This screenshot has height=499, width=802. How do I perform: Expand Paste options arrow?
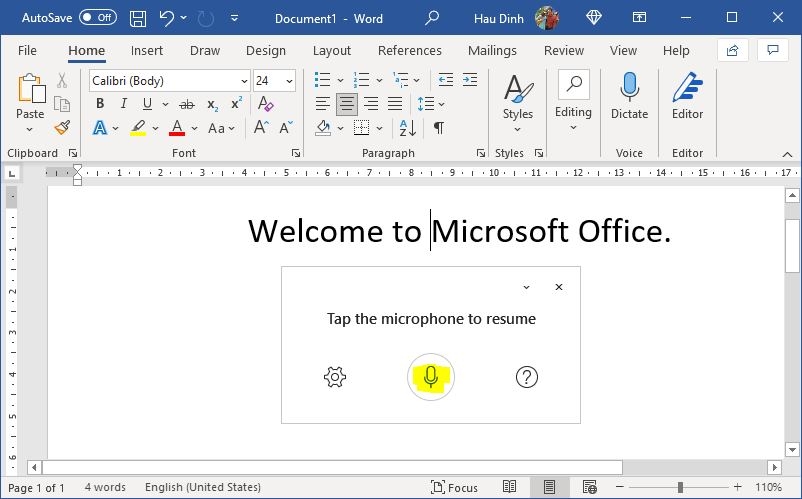(x=29, y=130)
